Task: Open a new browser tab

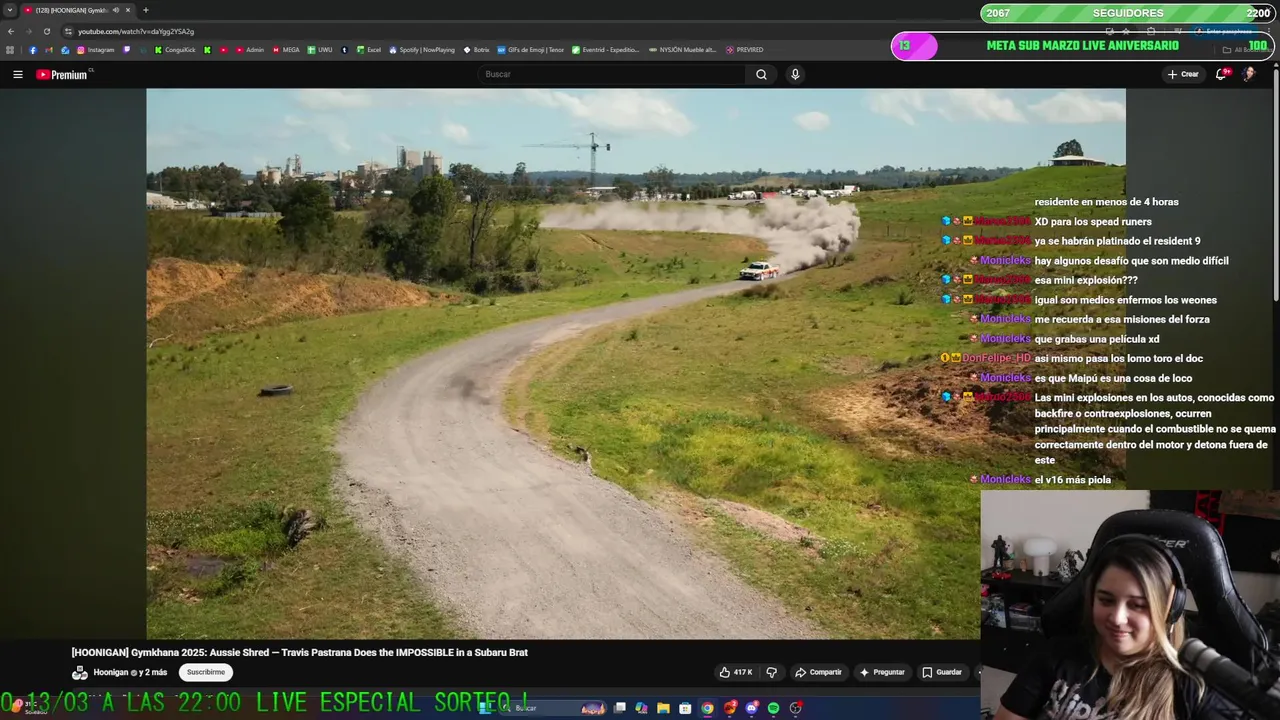Action: [x=145, y=10]
